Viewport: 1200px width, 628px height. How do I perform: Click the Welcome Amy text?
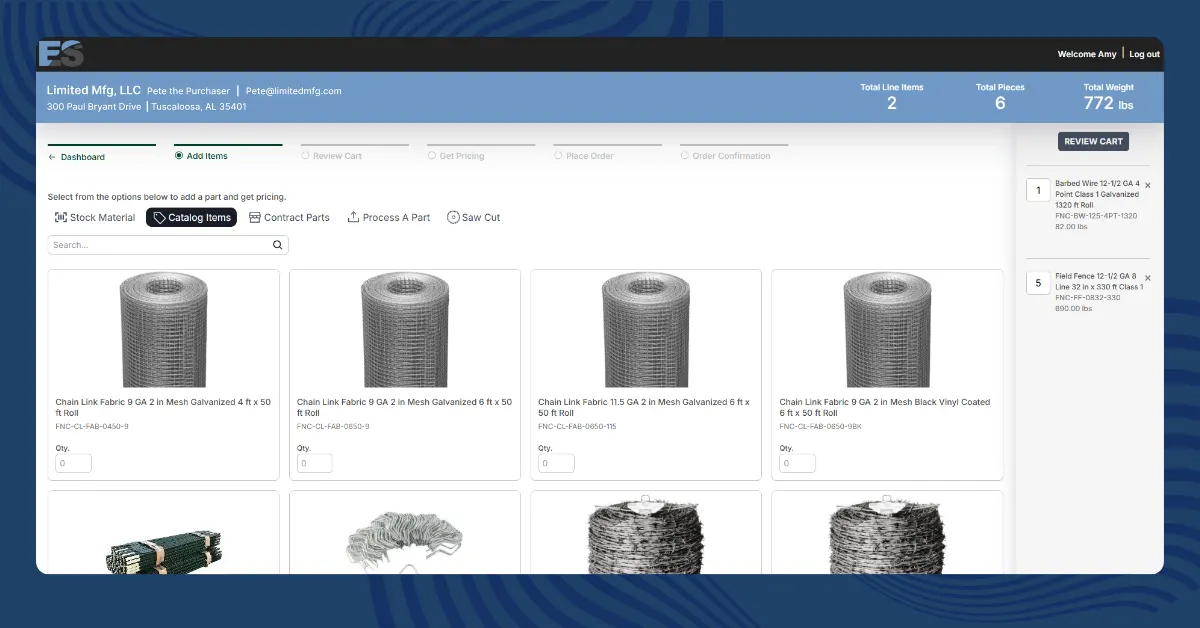pyautogui.click(x=1087, y=54)
